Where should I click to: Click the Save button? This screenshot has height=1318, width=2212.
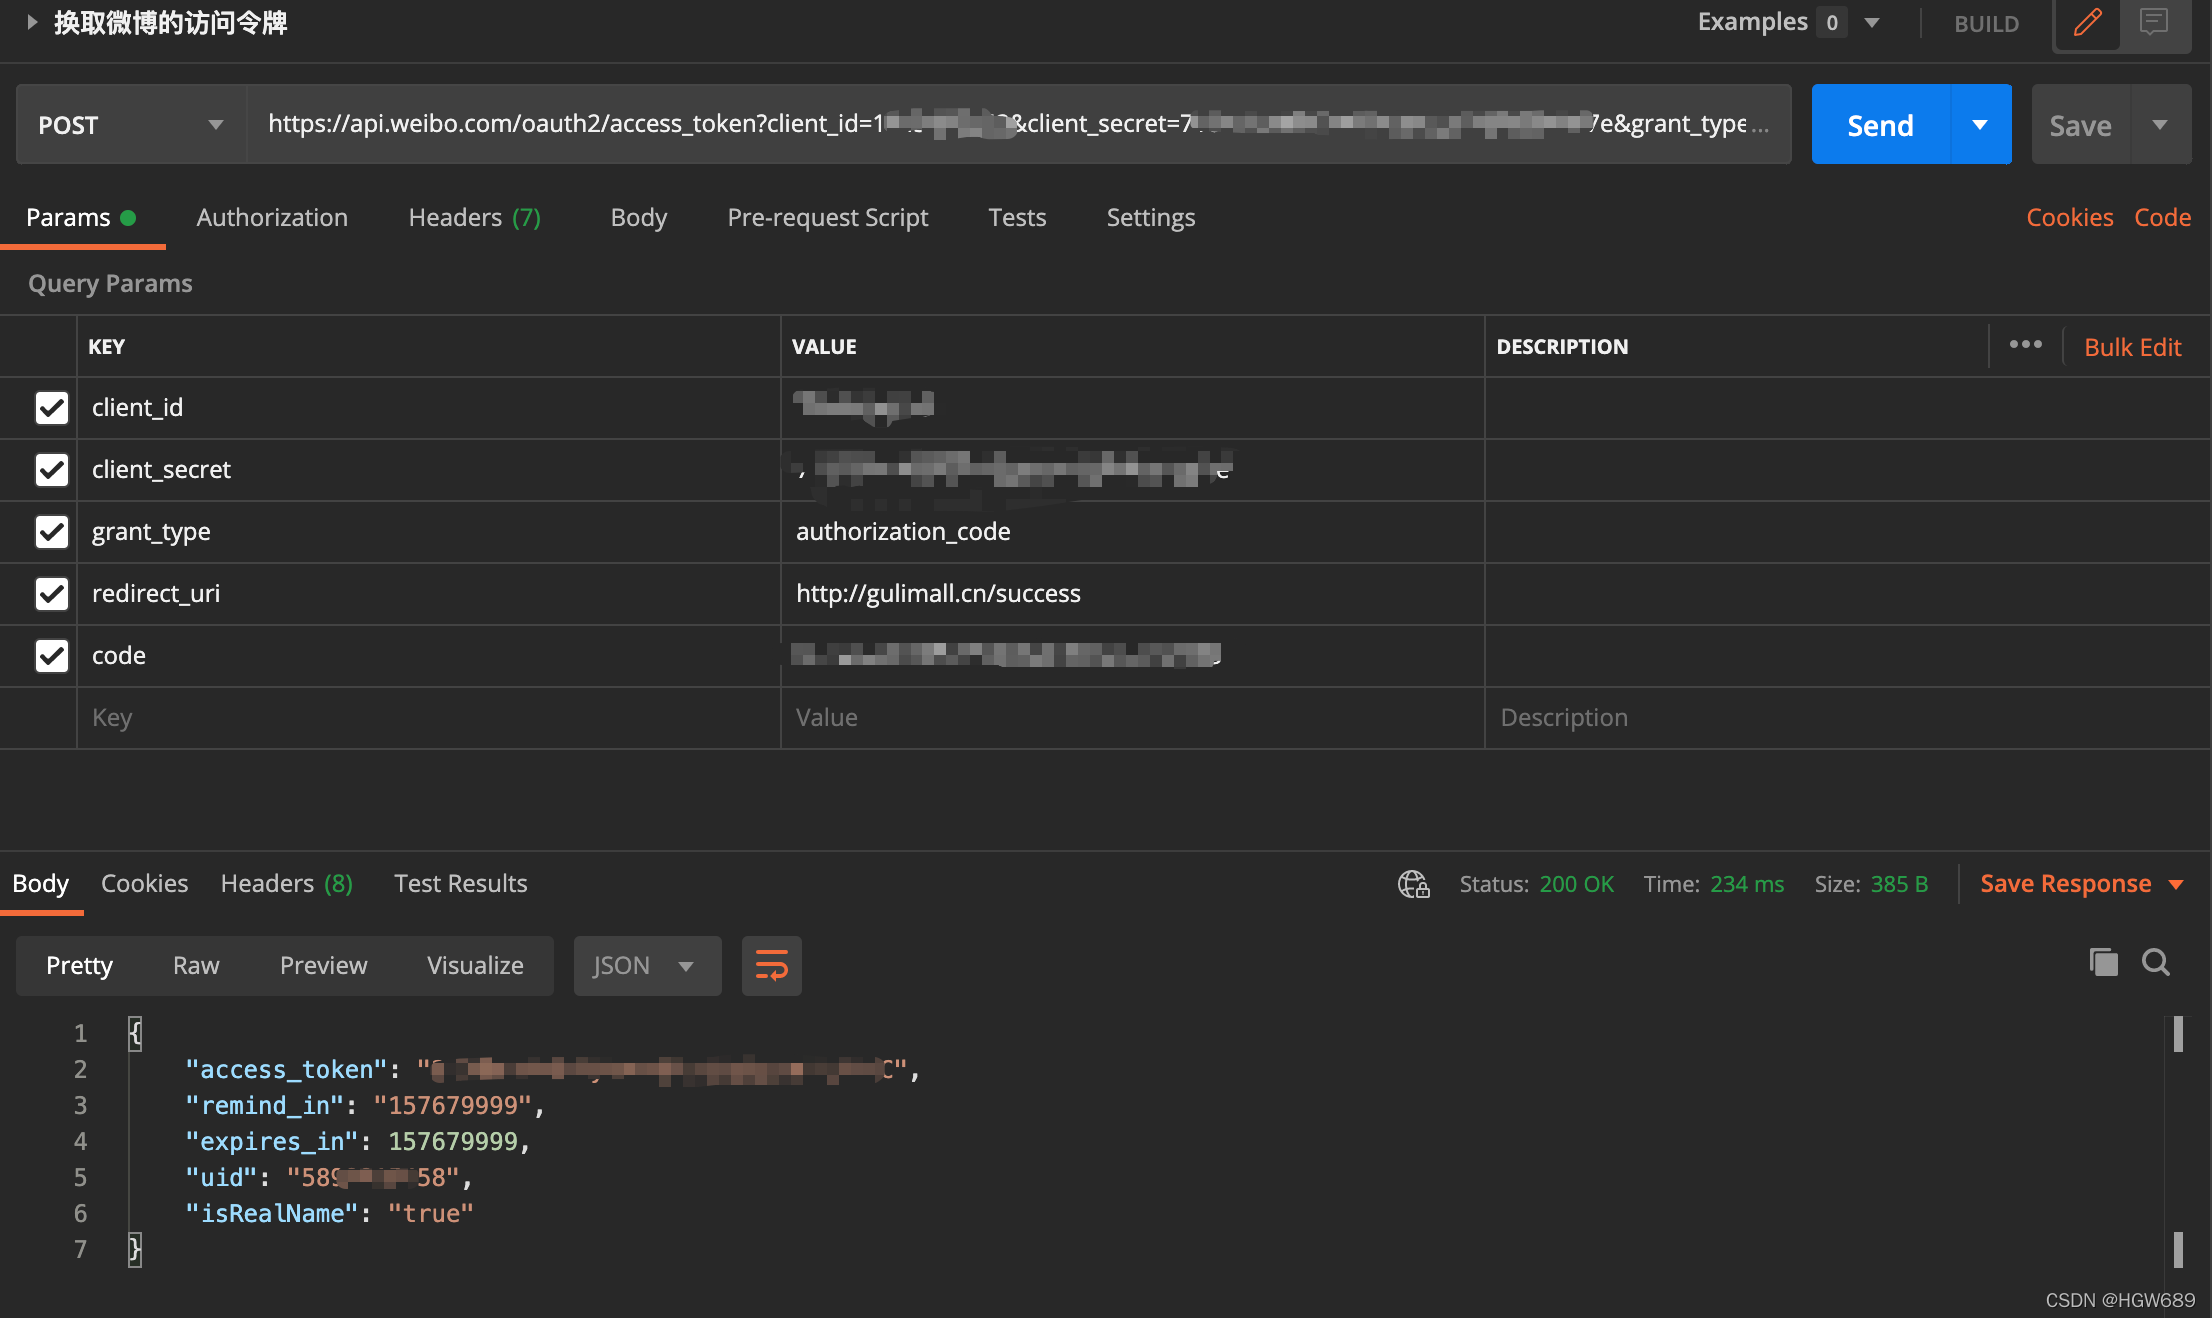click(2080, 124)
